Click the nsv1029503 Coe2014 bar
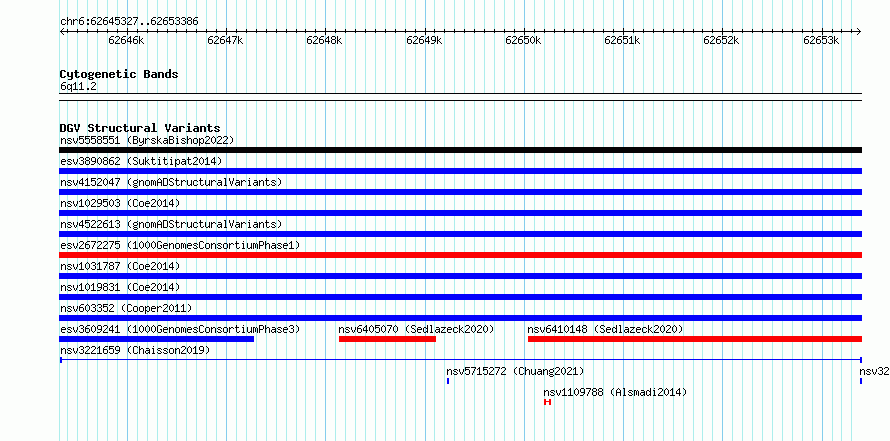 [460, 213]
